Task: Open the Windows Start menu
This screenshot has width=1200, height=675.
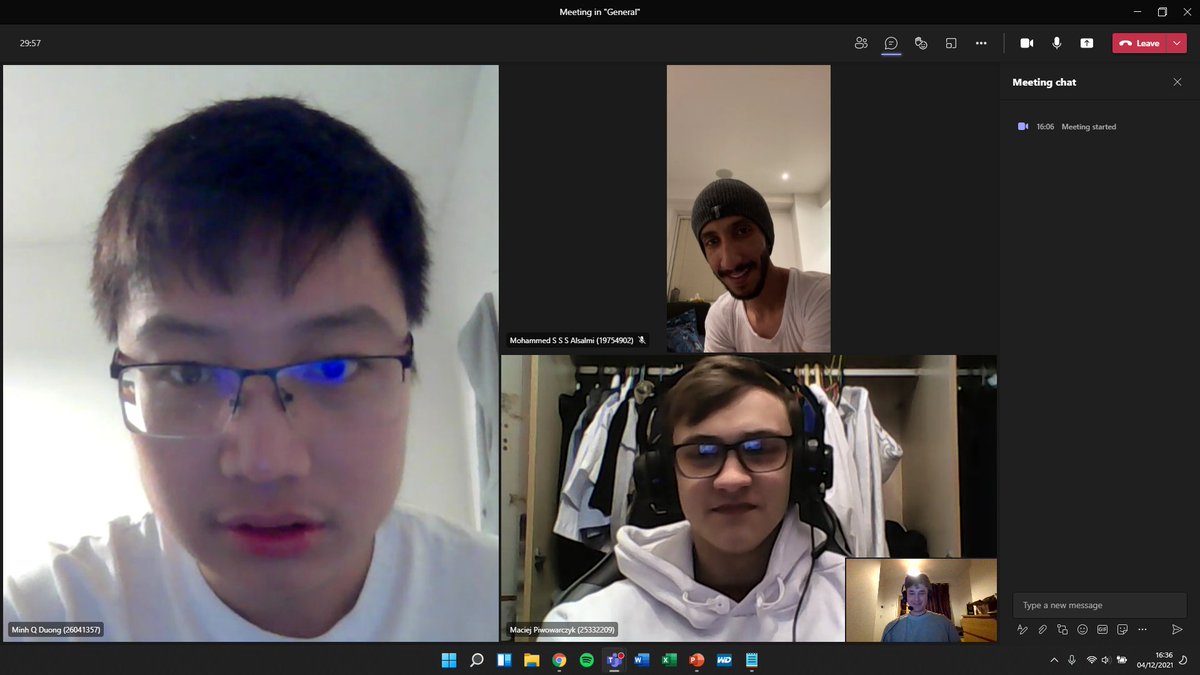Action: coord(449,660)
